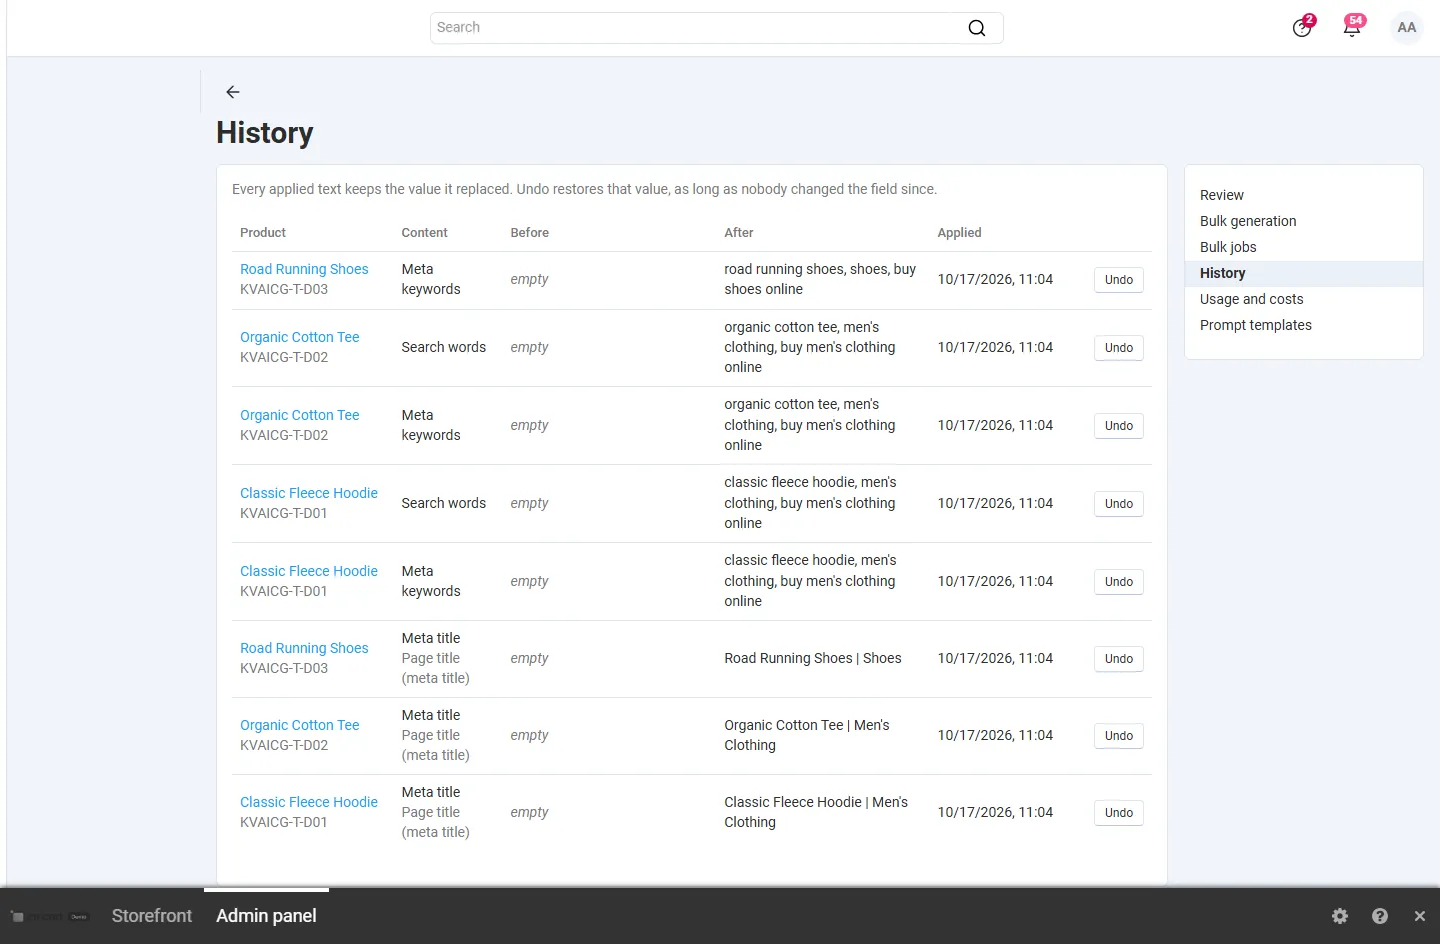The image size is (1440, 944).
Task: Click 'Organic Cotton Tee | Men's Clothing' After value
Action: click(807, 735)
